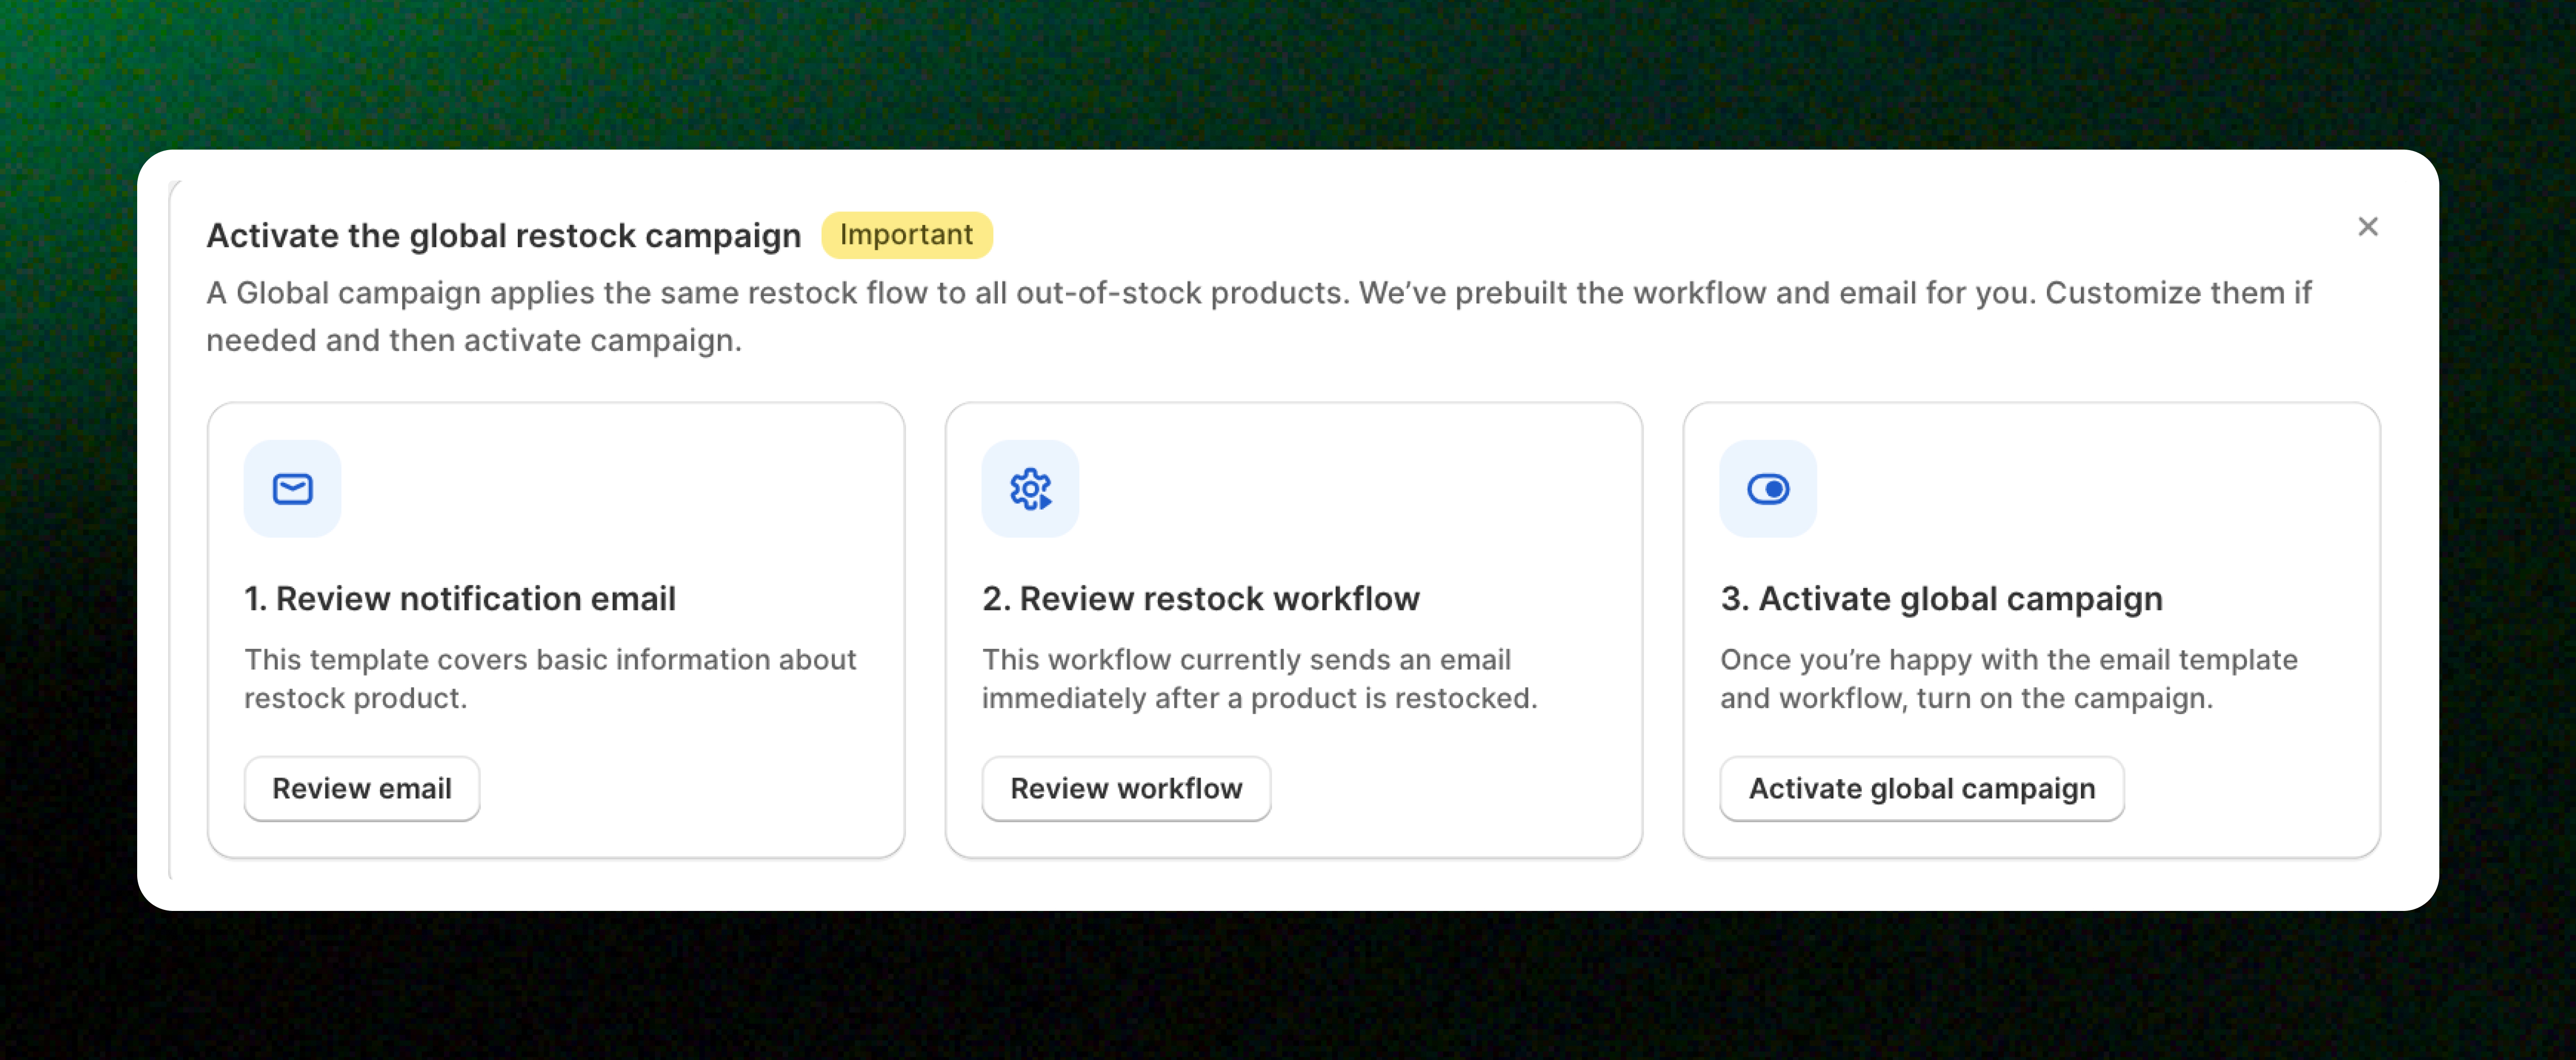
Task: Click 'Activate the global restock campaign' title
Action: [x=504, y=236]
